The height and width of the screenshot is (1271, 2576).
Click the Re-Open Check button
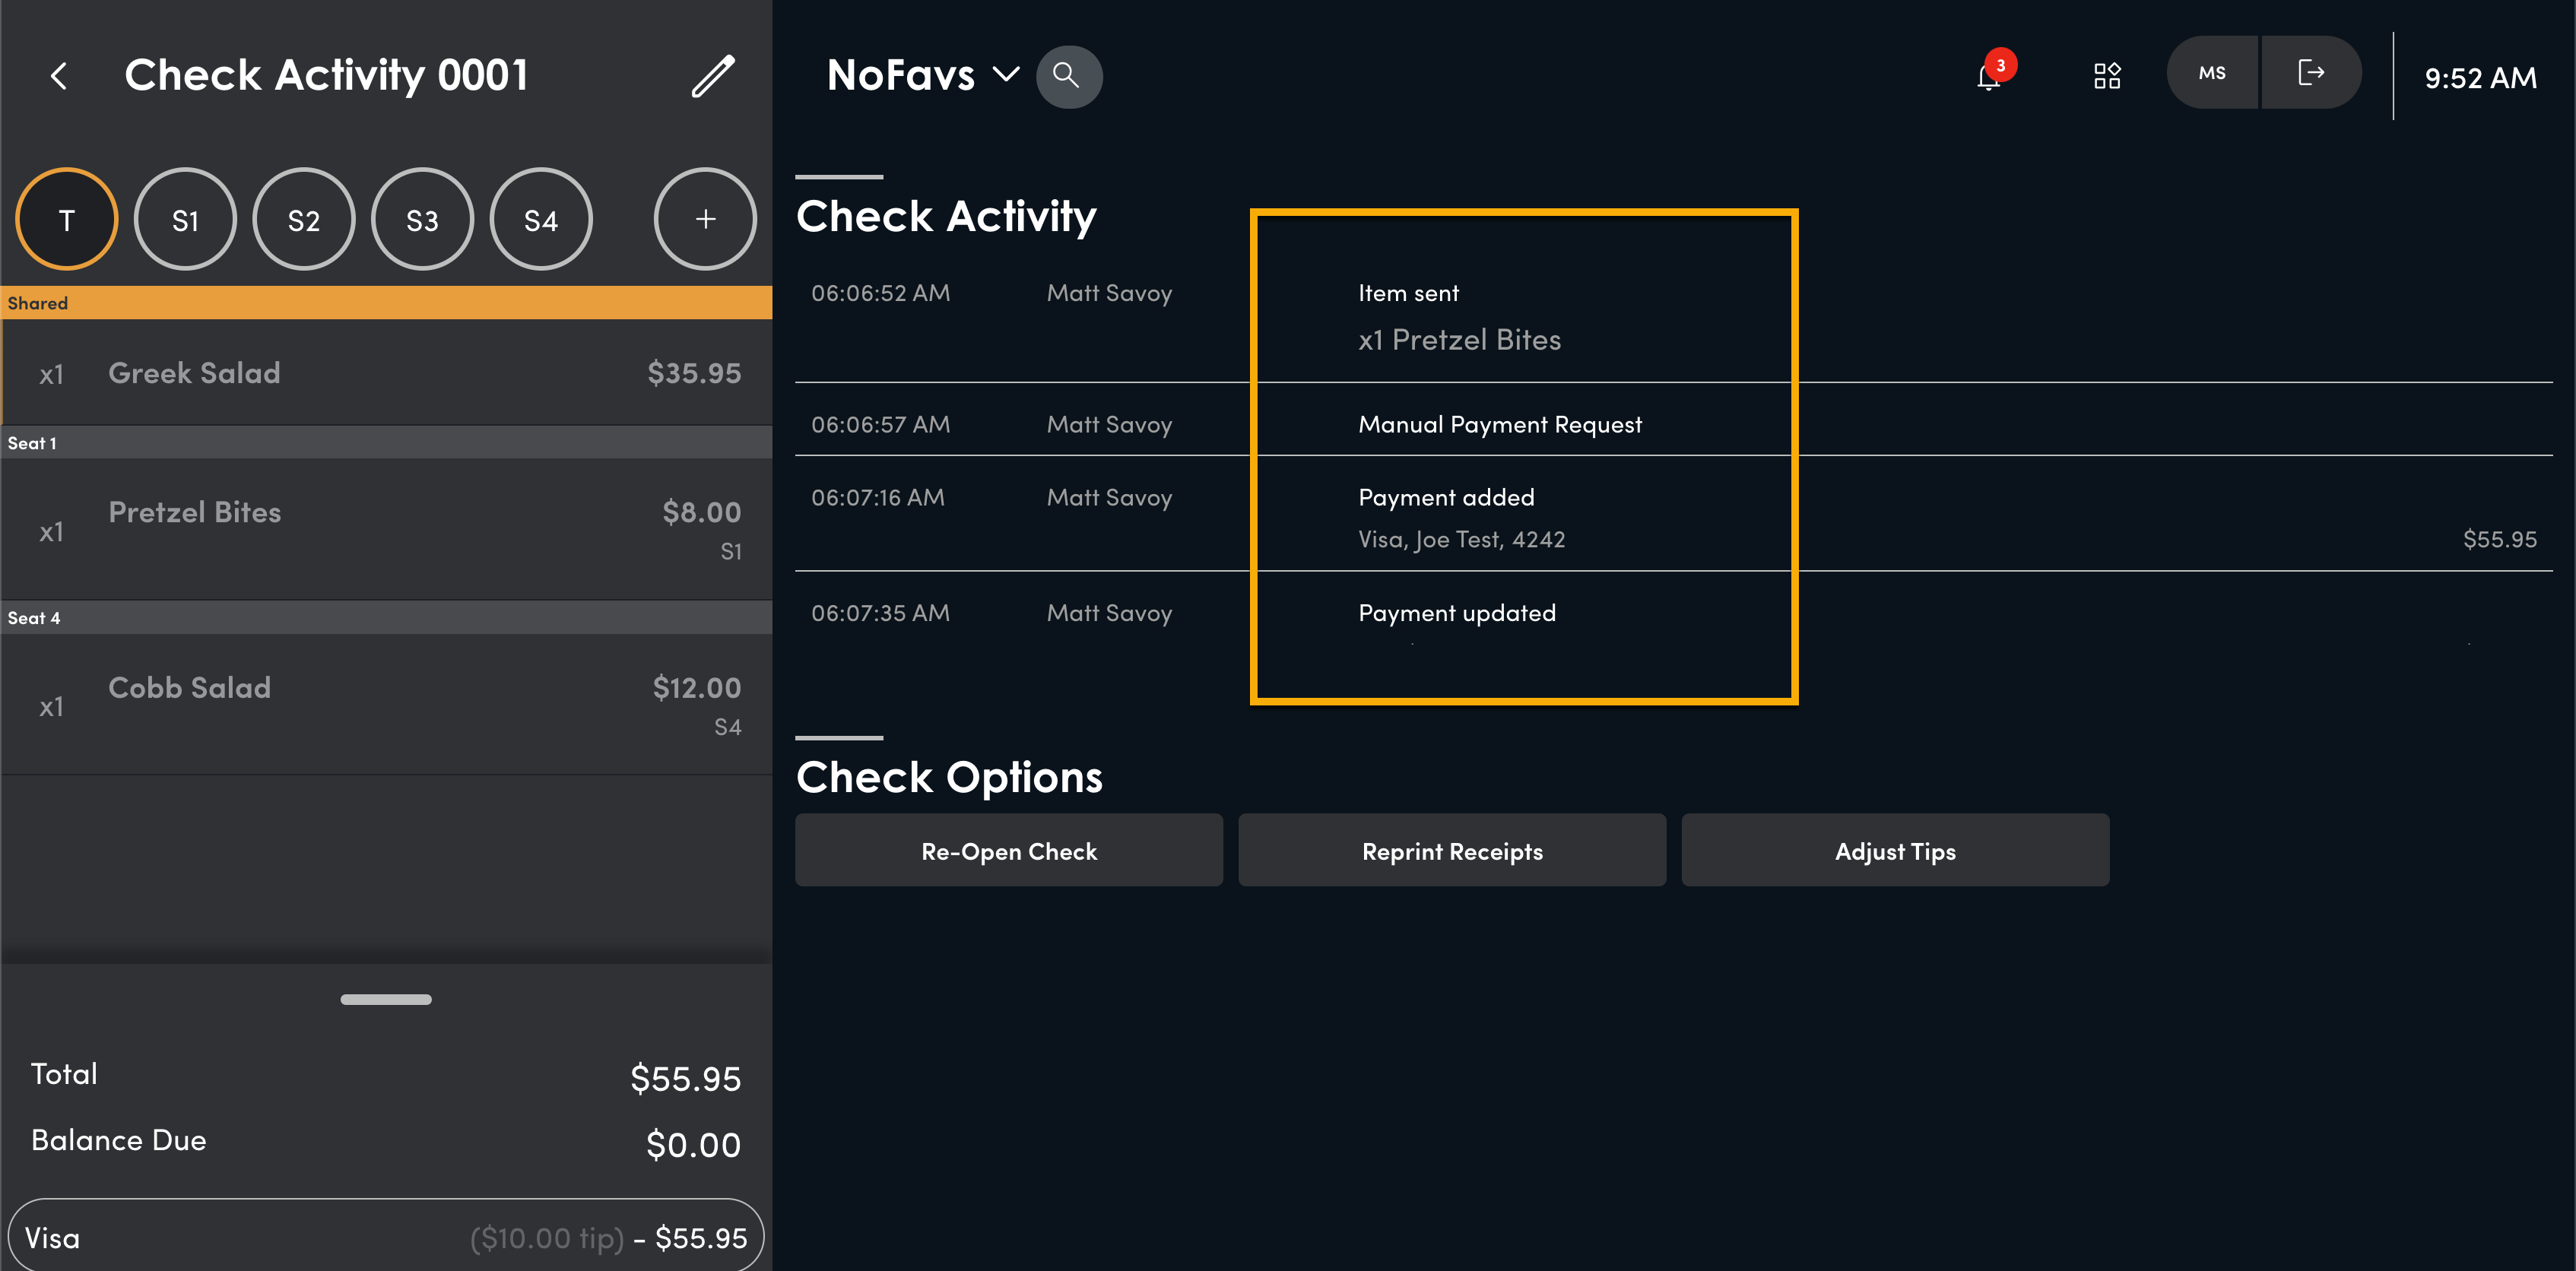click(1009, 850)
